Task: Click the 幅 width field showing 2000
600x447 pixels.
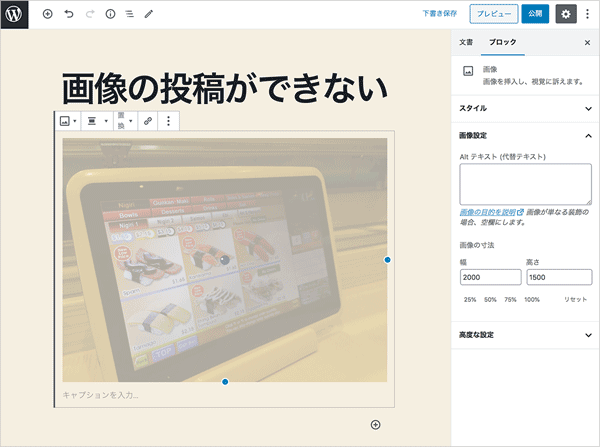Action: click(x=490, y=277)
